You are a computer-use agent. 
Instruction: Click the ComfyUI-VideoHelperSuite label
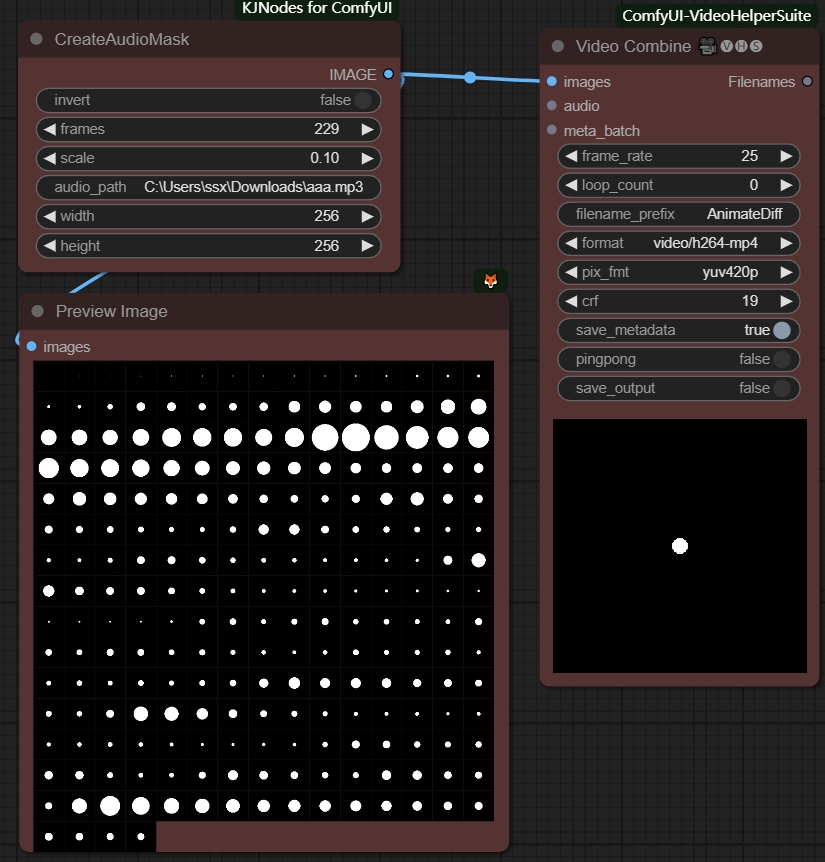point(716,15)
